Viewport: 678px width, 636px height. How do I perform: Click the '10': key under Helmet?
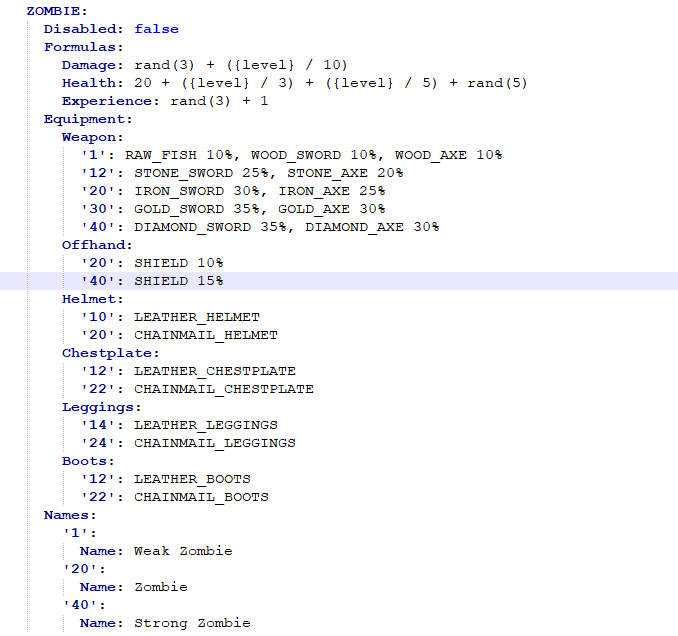point(102,317)
